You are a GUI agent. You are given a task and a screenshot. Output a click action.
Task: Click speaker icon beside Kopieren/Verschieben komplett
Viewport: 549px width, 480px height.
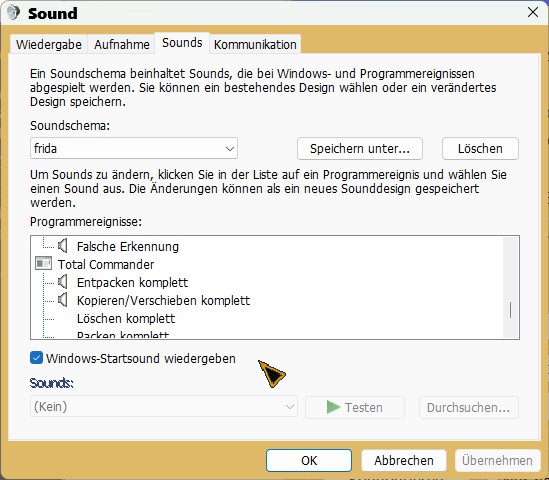coord(63,300)
